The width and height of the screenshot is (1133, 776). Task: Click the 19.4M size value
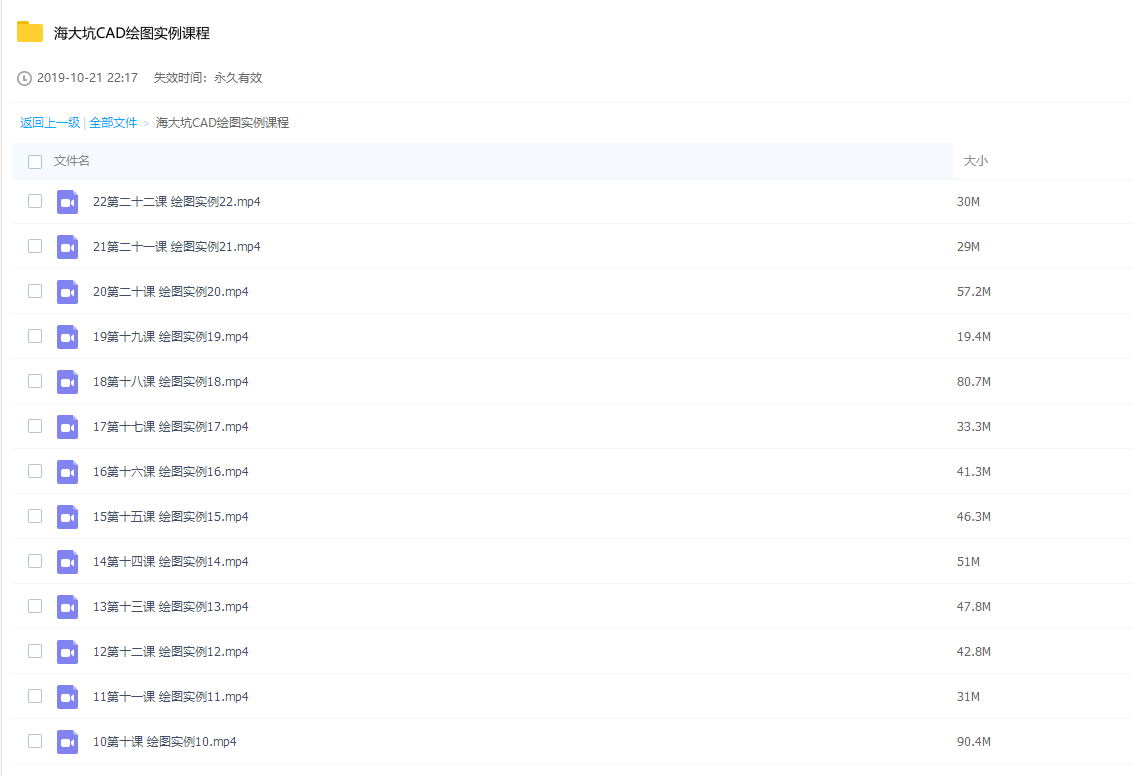(x=973, y=337)
